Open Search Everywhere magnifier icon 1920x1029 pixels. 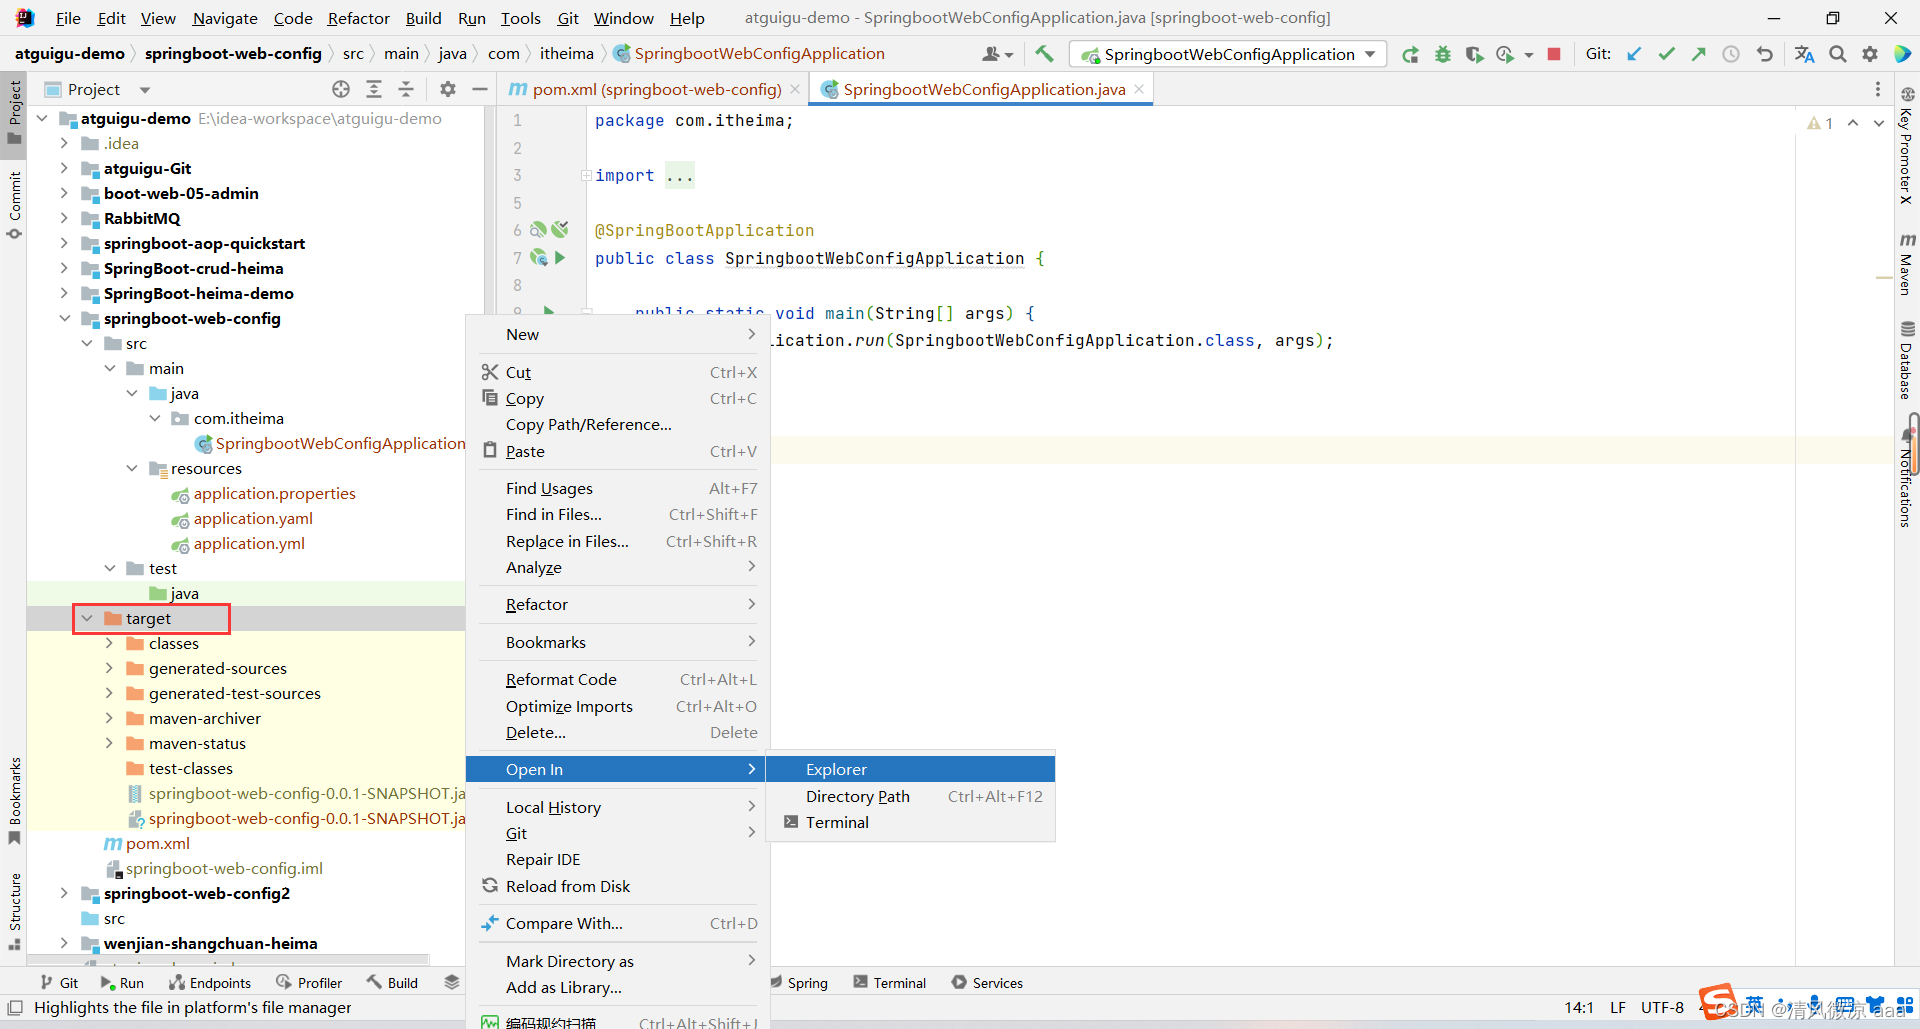[1838, 54]
